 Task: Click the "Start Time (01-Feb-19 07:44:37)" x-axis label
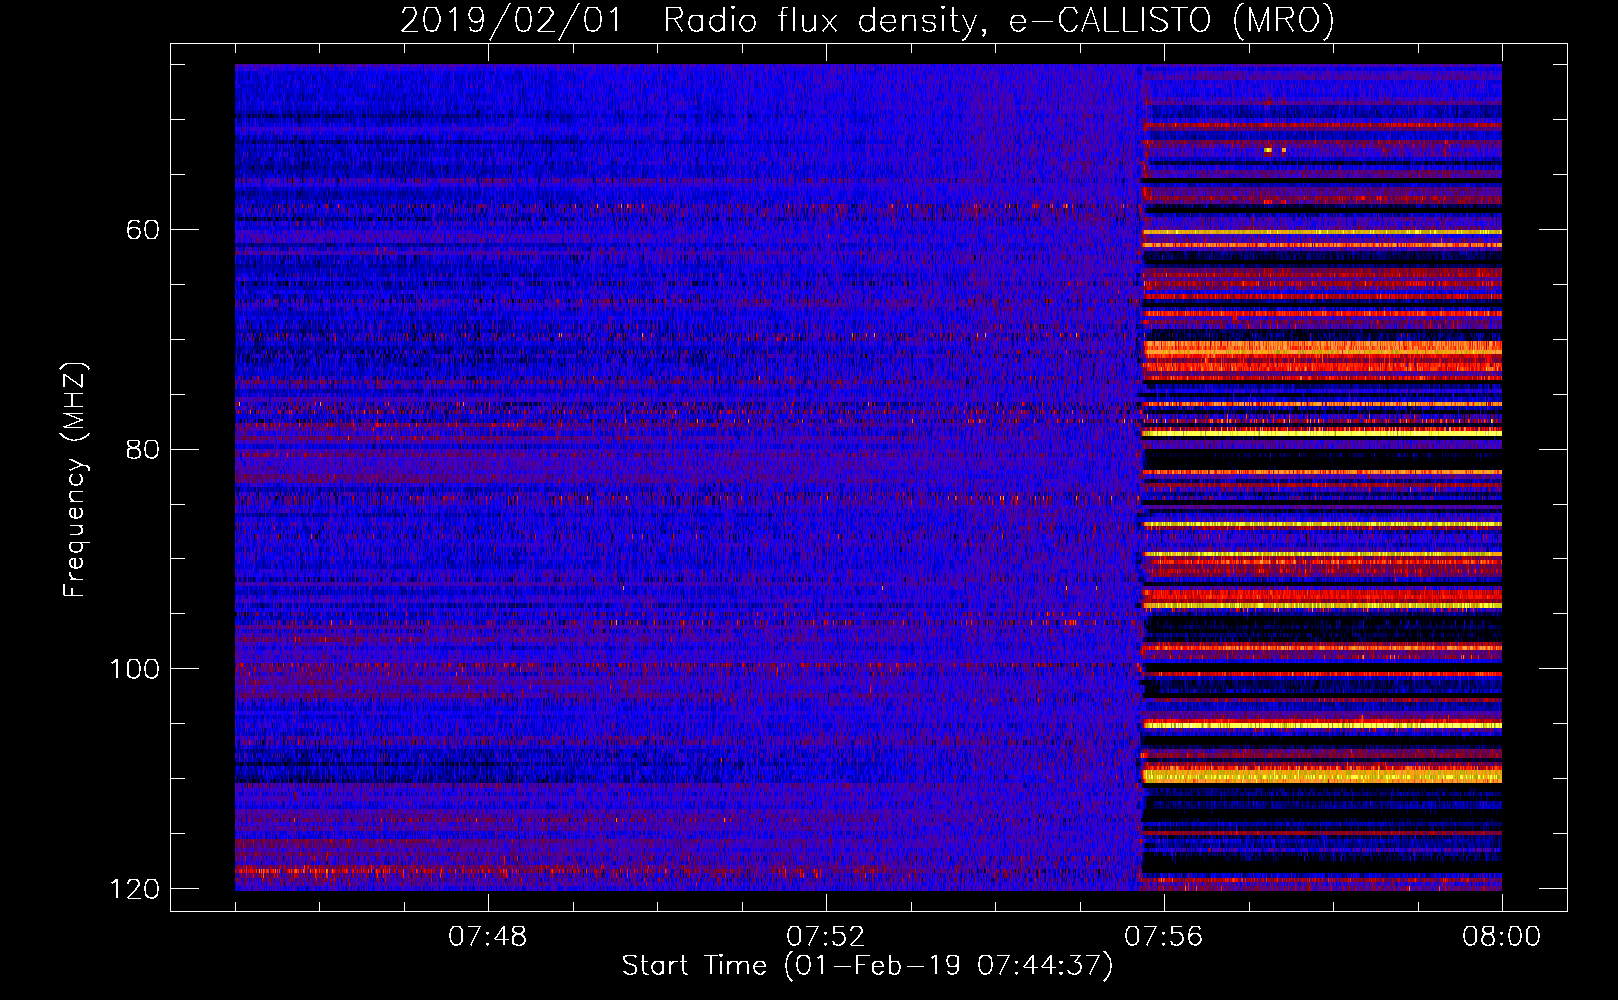867,966
